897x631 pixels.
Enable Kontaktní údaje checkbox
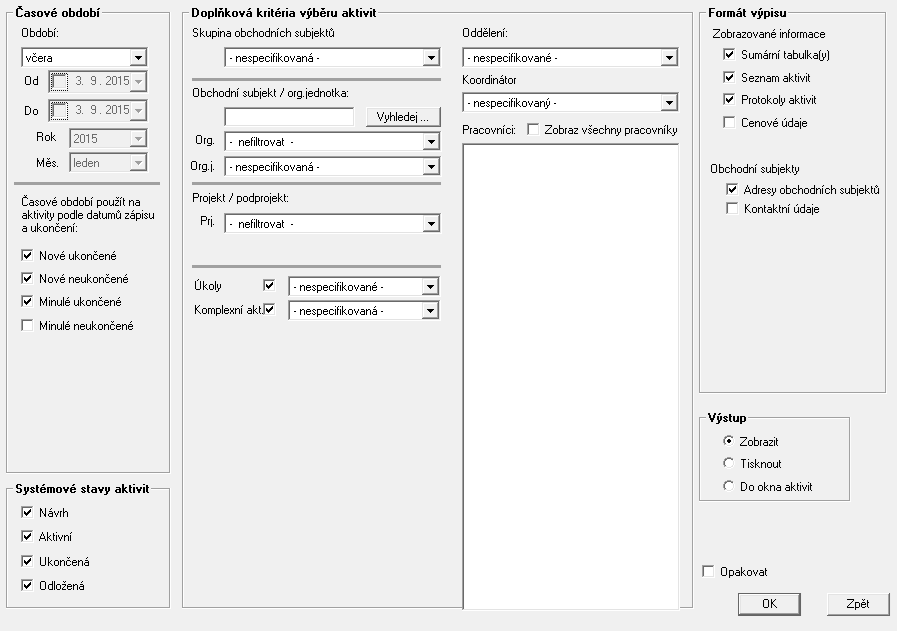click(732, 208)
